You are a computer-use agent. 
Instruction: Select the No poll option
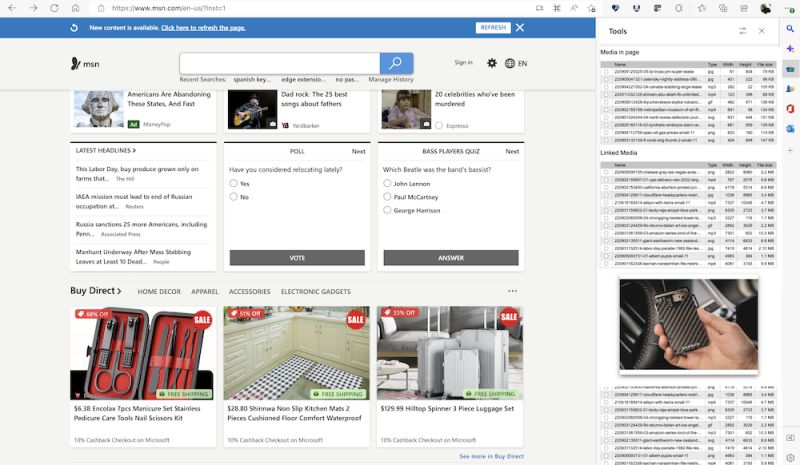click(233, 197)
